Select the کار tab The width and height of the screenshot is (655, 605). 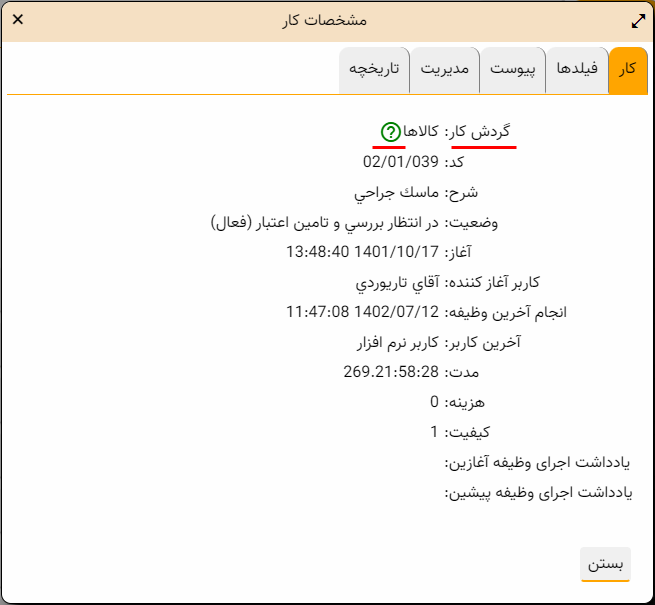pos(628,70)
